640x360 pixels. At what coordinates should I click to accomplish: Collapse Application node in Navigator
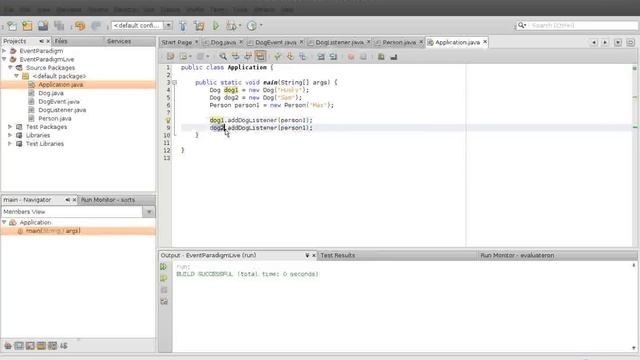click(4, 222)
